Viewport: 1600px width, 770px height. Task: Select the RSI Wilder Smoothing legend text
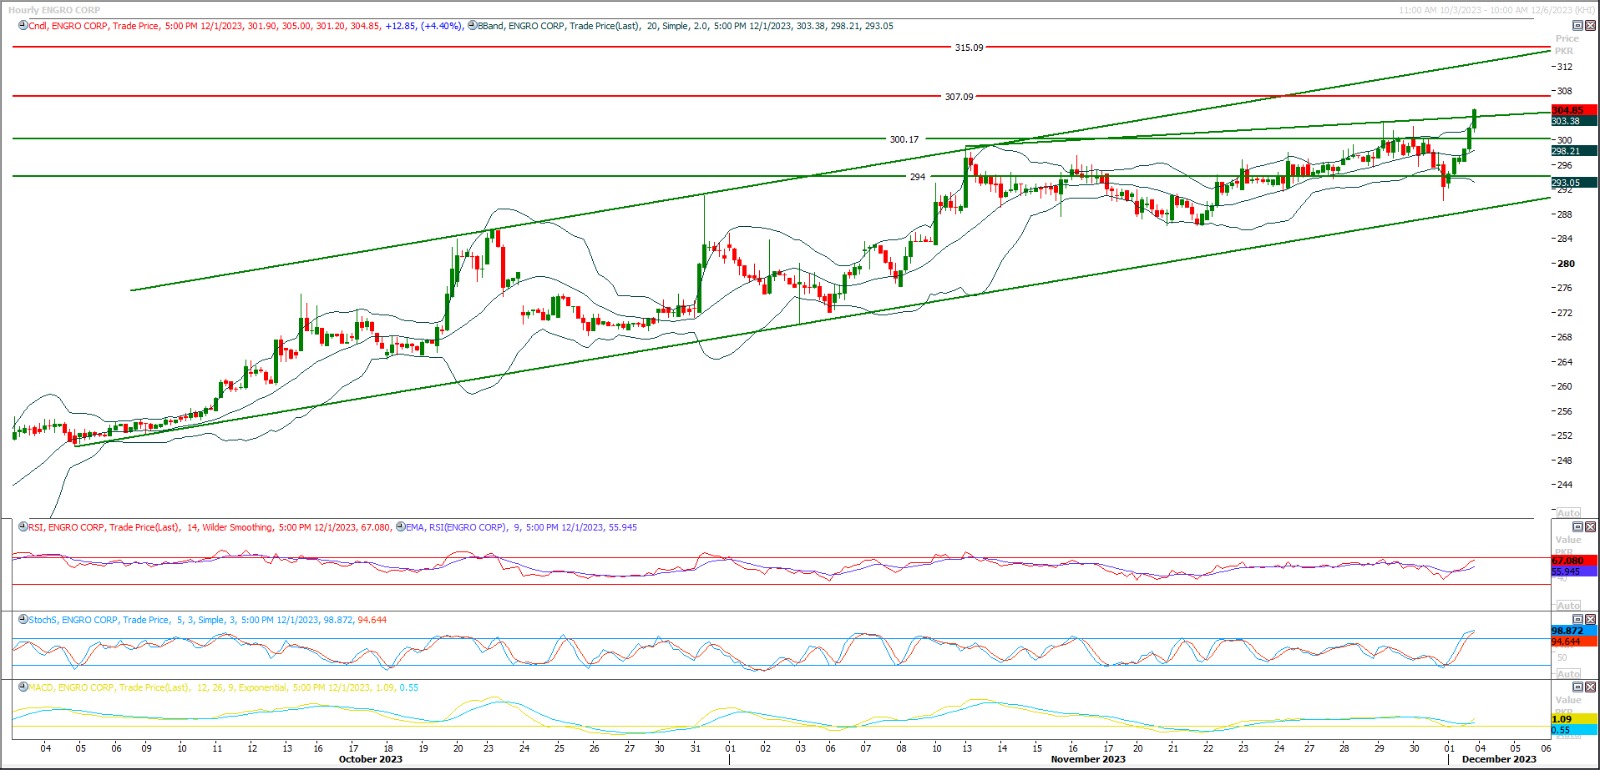[210, 527]
